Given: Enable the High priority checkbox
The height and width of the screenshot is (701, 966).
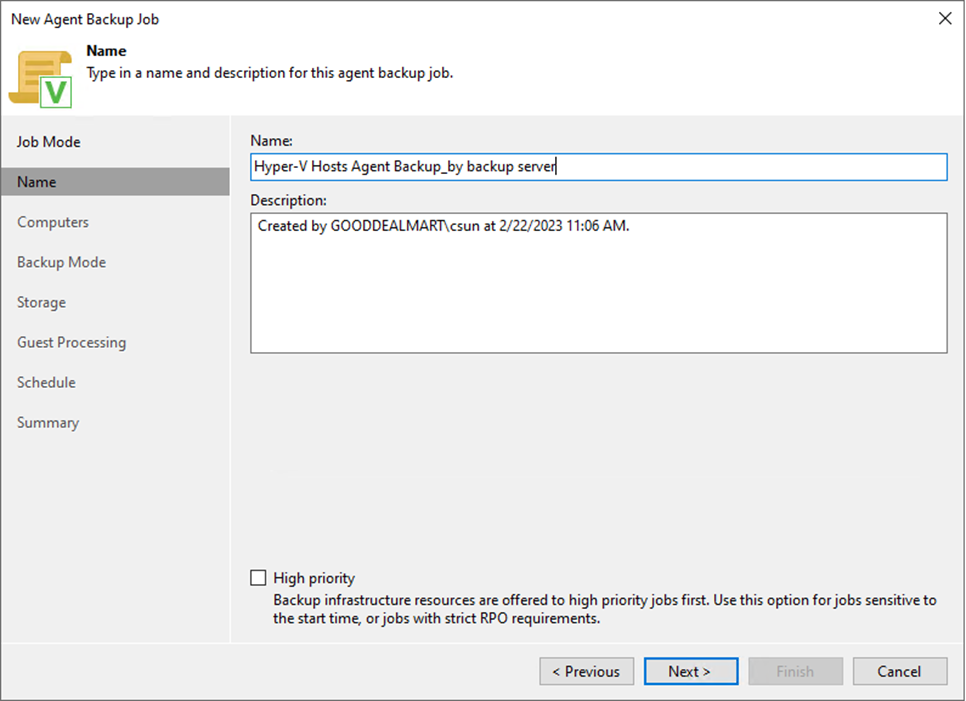Looking at the screenshot, I should click(258, 578).
